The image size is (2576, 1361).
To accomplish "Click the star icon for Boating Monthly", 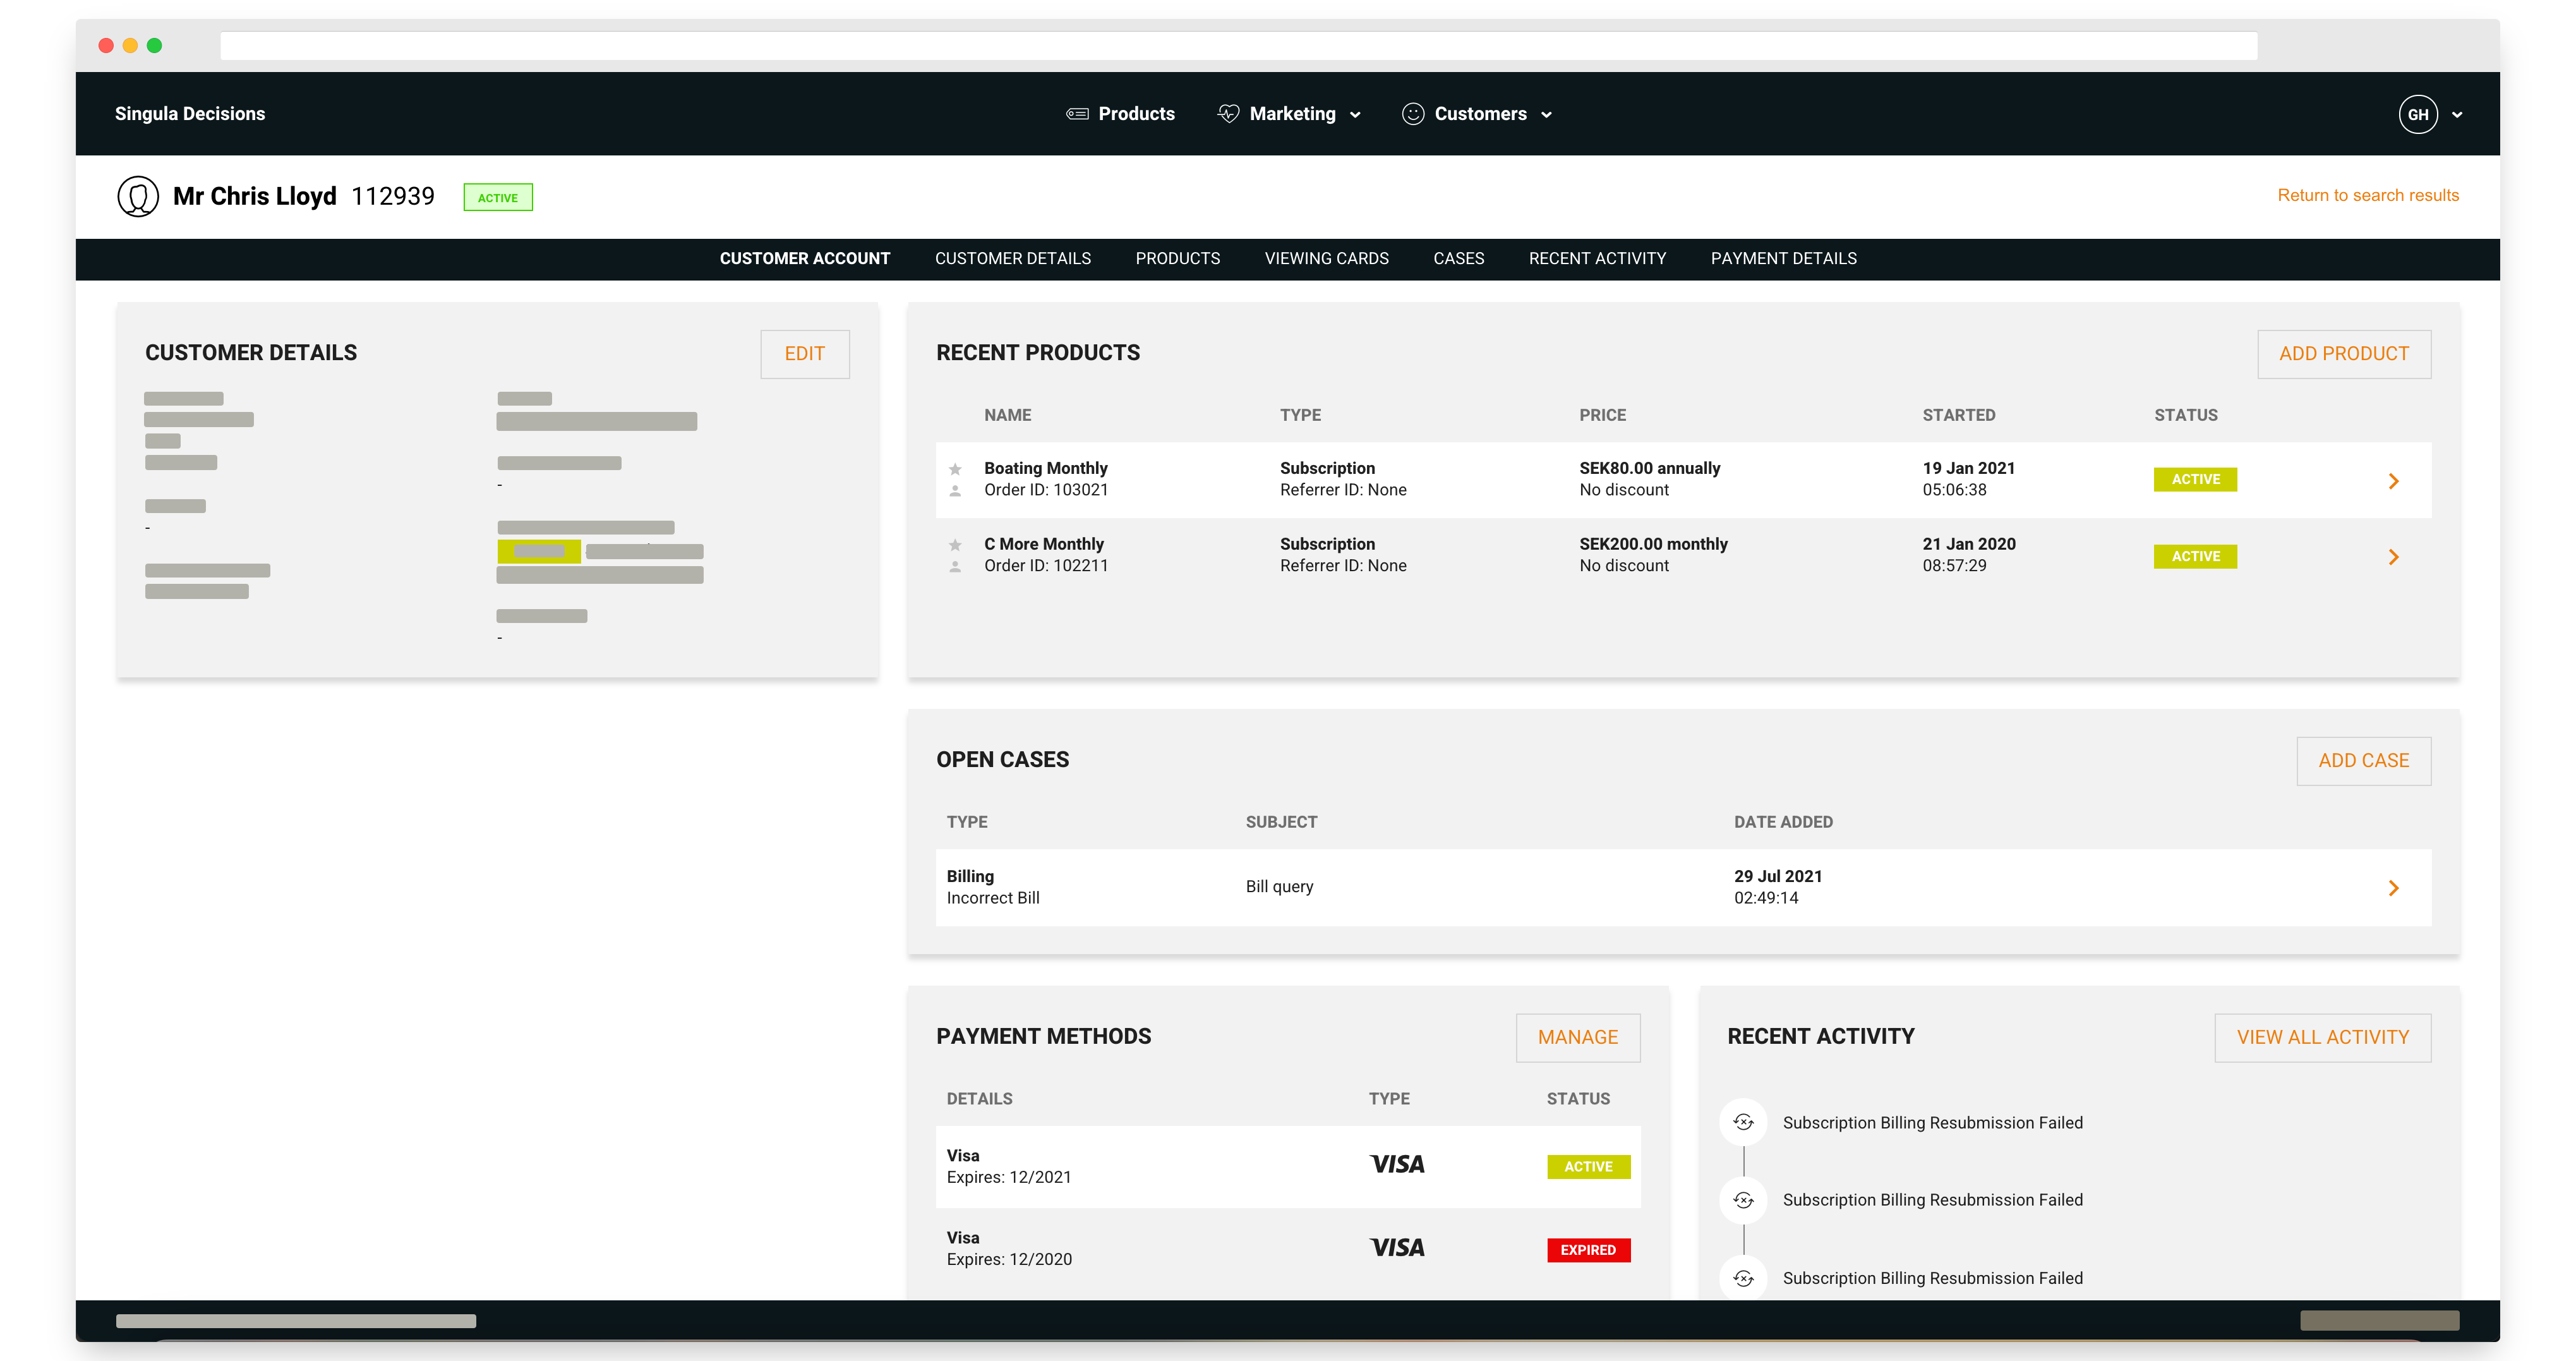I will pyautogui.click(x=955, y=468).
